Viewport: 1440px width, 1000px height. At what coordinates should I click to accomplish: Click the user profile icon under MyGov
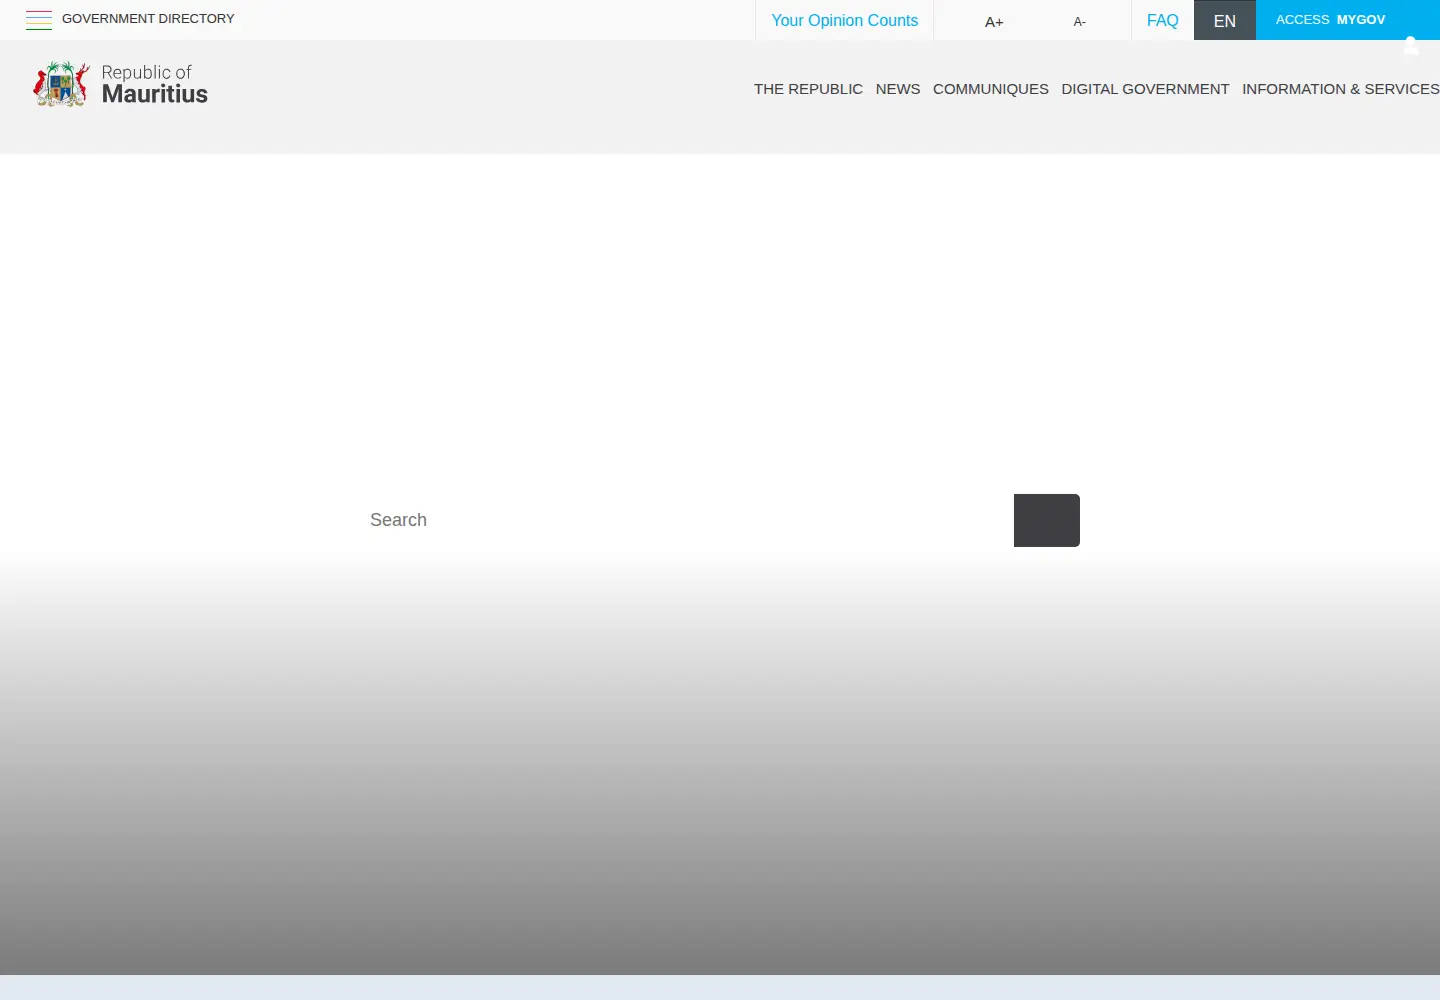[x=1411, y=45]
